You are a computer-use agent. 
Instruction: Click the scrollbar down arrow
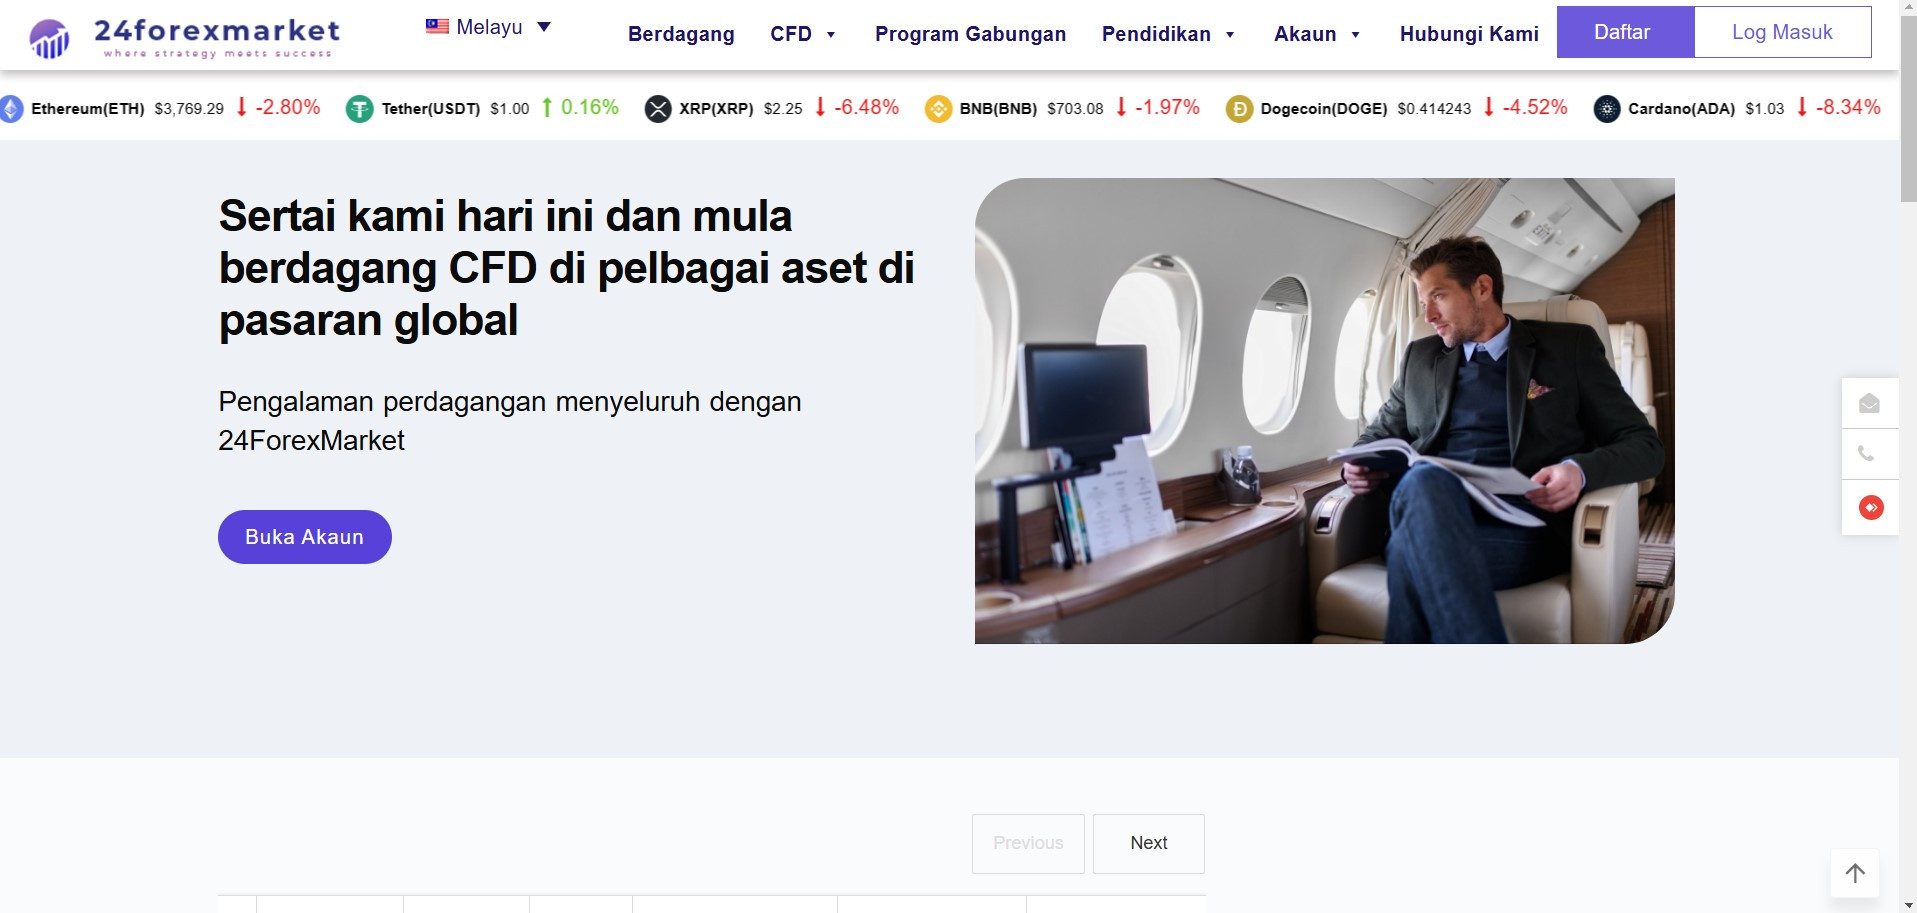1908,905
